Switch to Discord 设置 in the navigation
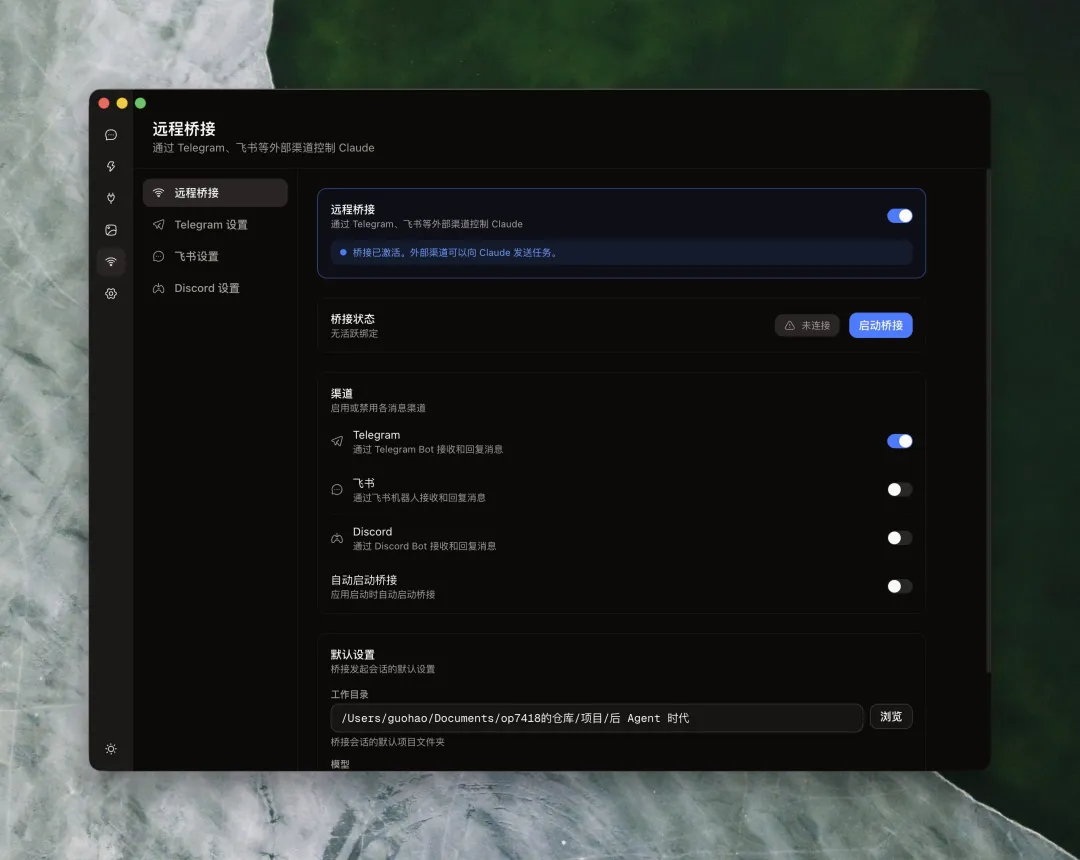The width and height of the screenshot is (1080, 860). click(206, 289)
